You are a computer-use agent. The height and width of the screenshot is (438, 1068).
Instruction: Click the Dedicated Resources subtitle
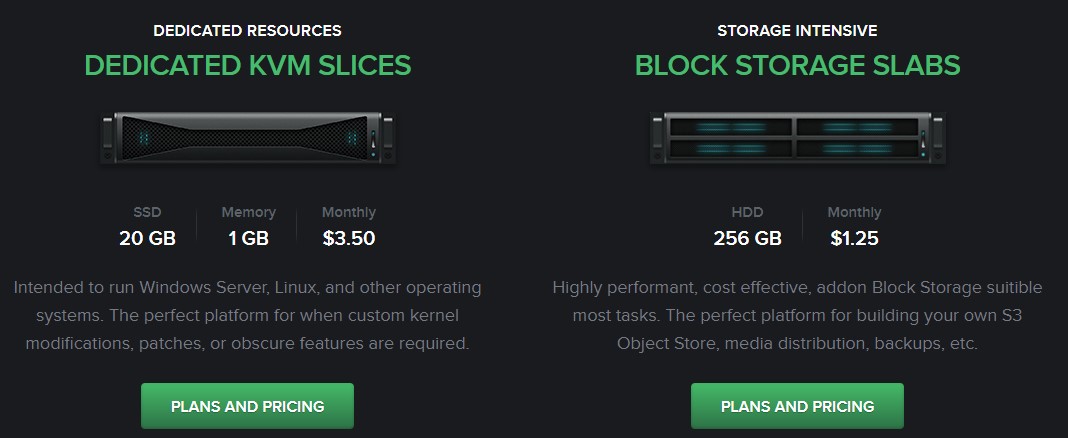247,31
